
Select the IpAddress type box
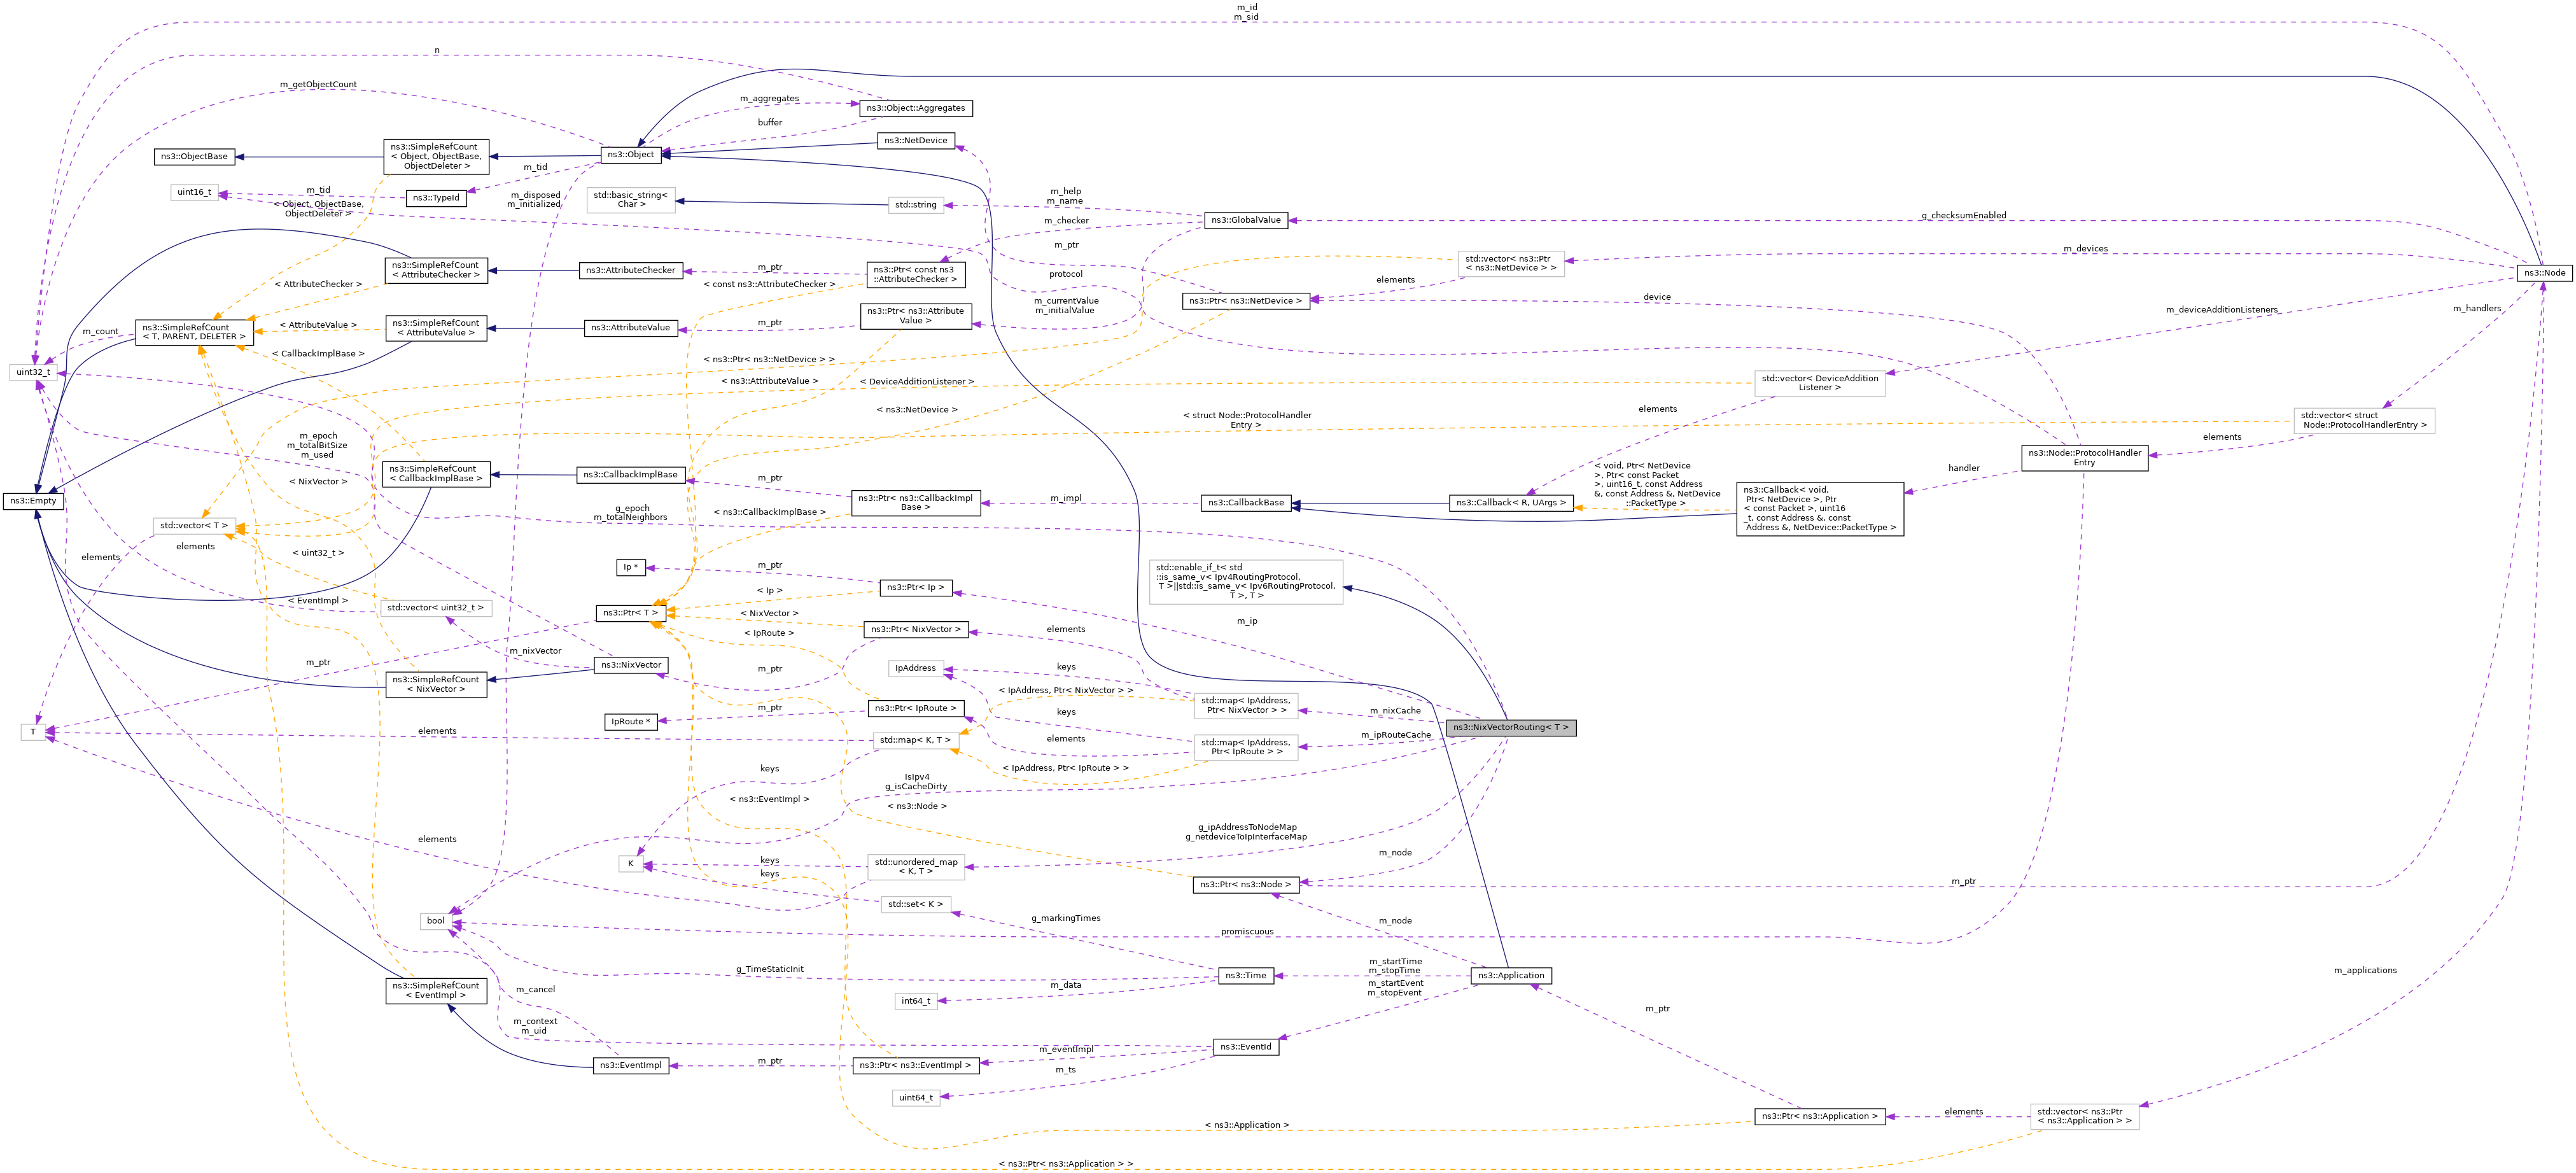click(x=915, y=668)
